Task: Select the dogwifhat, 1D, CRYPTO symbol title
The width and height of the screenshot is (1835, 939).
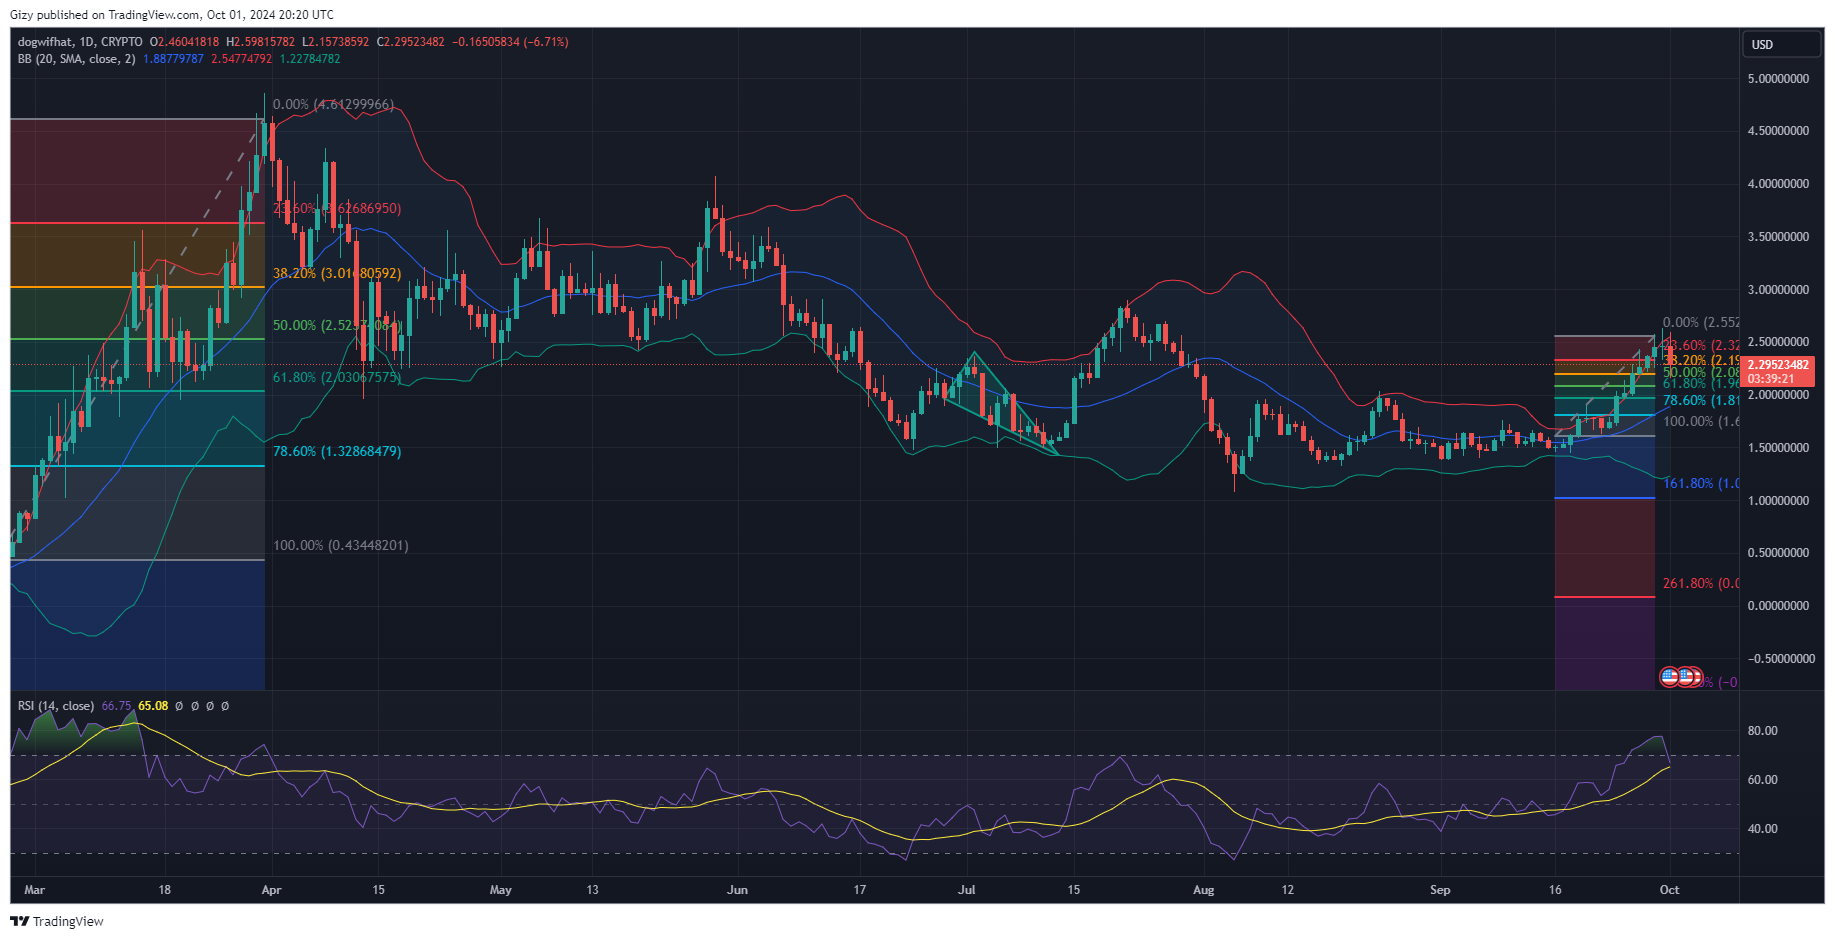Action: [80, 42]
